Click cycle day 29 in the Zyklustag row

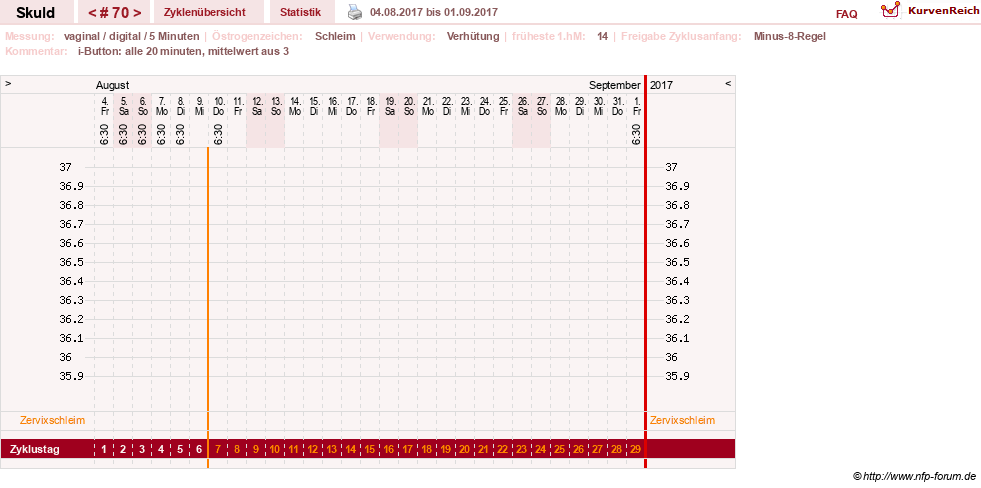636,449
